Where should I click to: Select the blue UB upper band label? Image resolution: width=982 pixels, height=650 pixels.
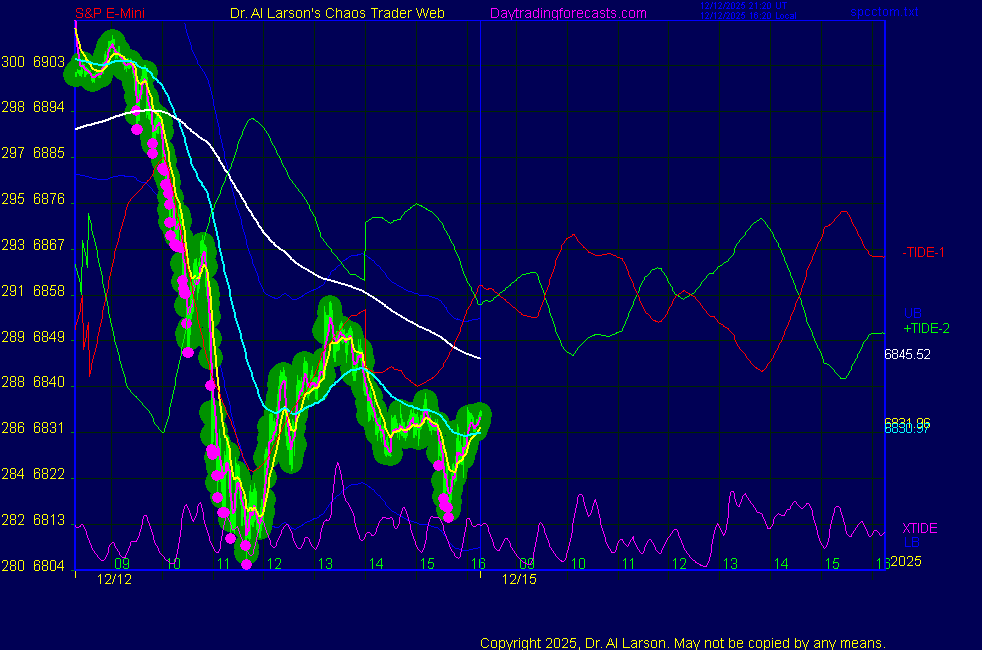[x=912, y=313]
